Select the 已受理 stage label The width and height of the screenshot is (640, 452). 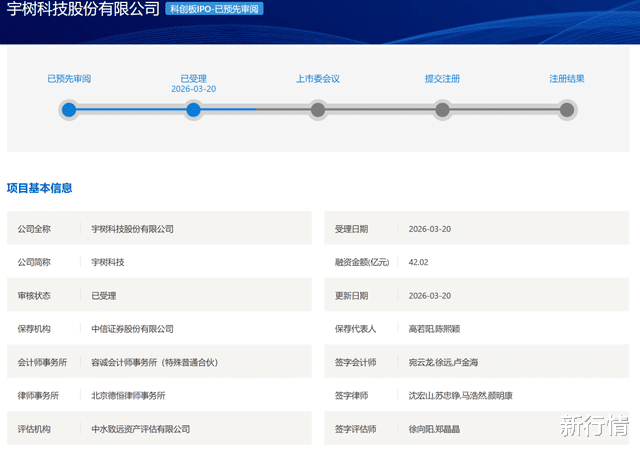(193, 78)
